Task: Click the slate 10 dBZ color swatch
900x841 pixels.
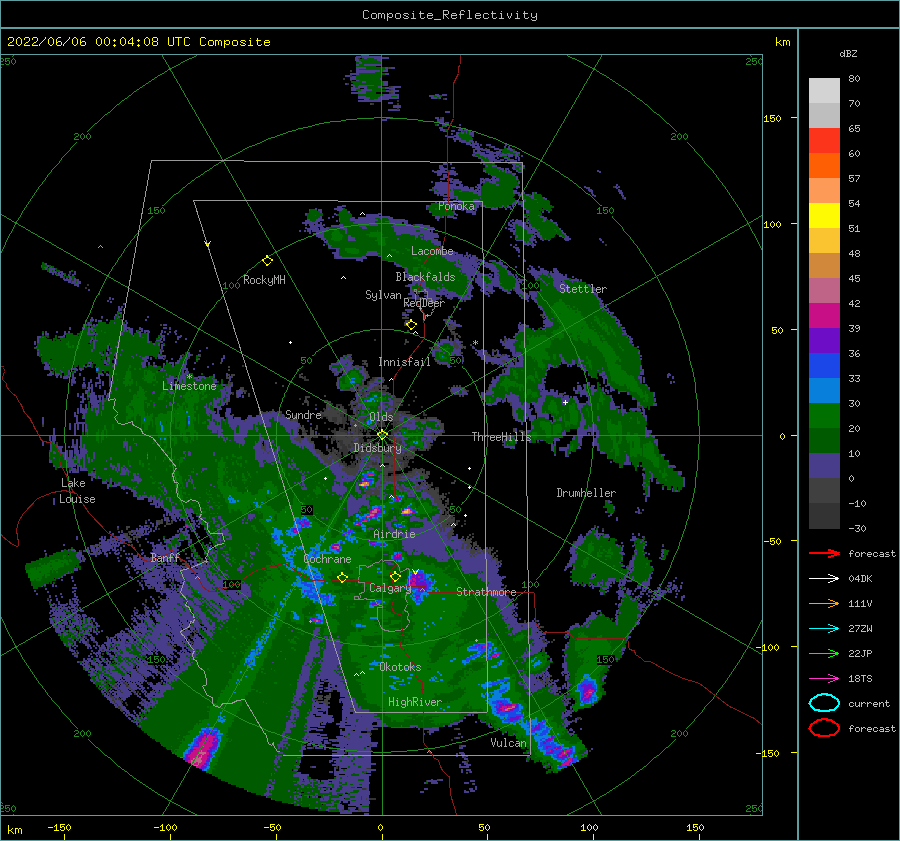Action: 824,466
